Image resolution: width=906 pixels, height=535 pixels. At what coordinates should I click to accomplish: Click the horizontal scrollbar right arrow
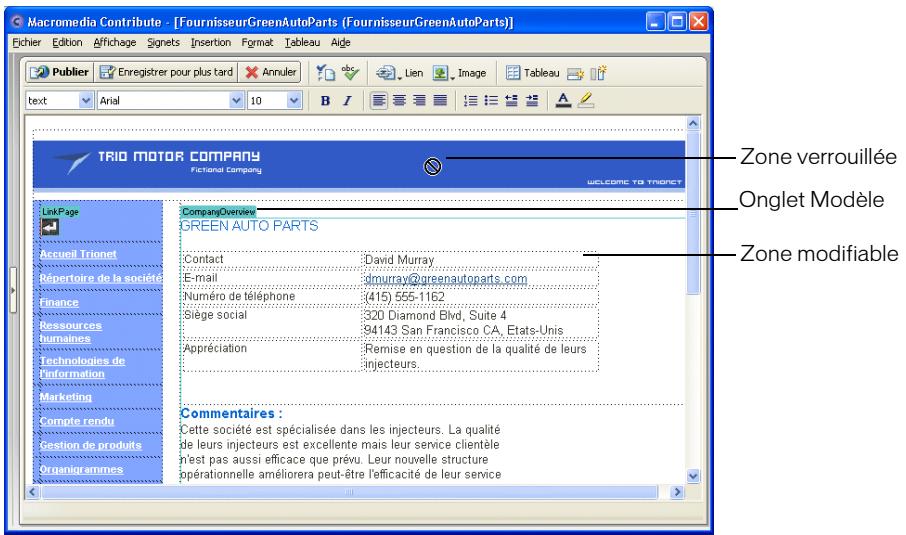pyautogui.click(x=677, y=492)
